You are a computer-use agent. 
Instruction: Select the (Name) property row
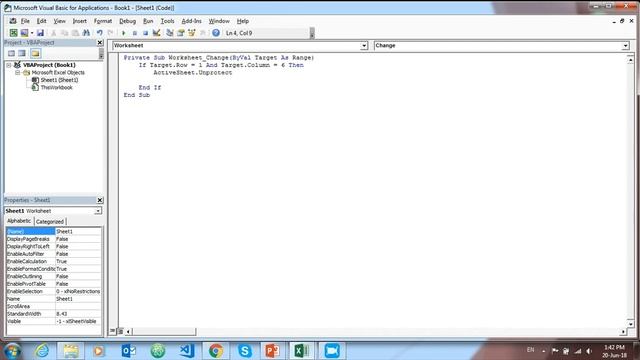pos(53,231)
